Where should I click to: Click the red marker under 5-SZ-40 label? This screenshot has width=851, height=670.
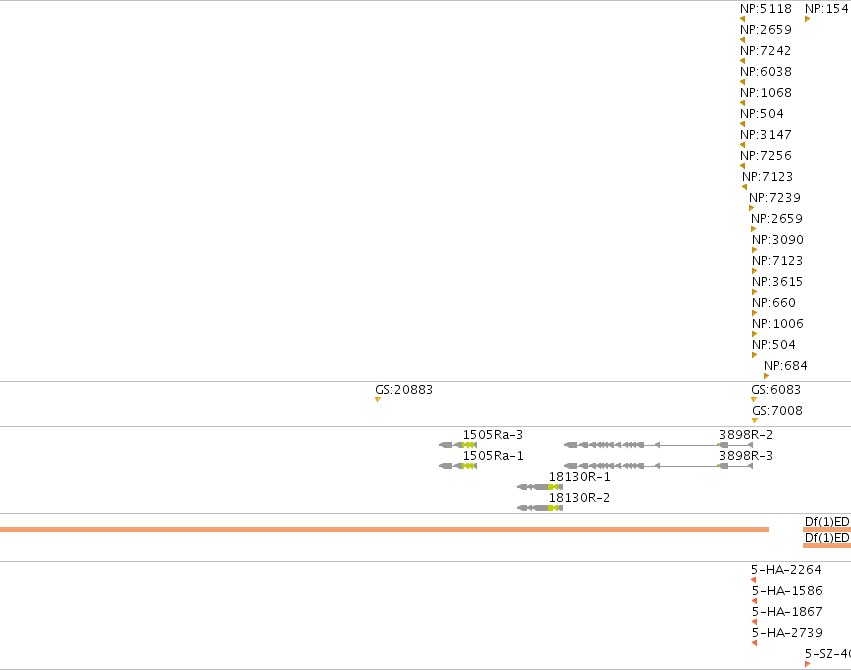click(x=808, y=664)
